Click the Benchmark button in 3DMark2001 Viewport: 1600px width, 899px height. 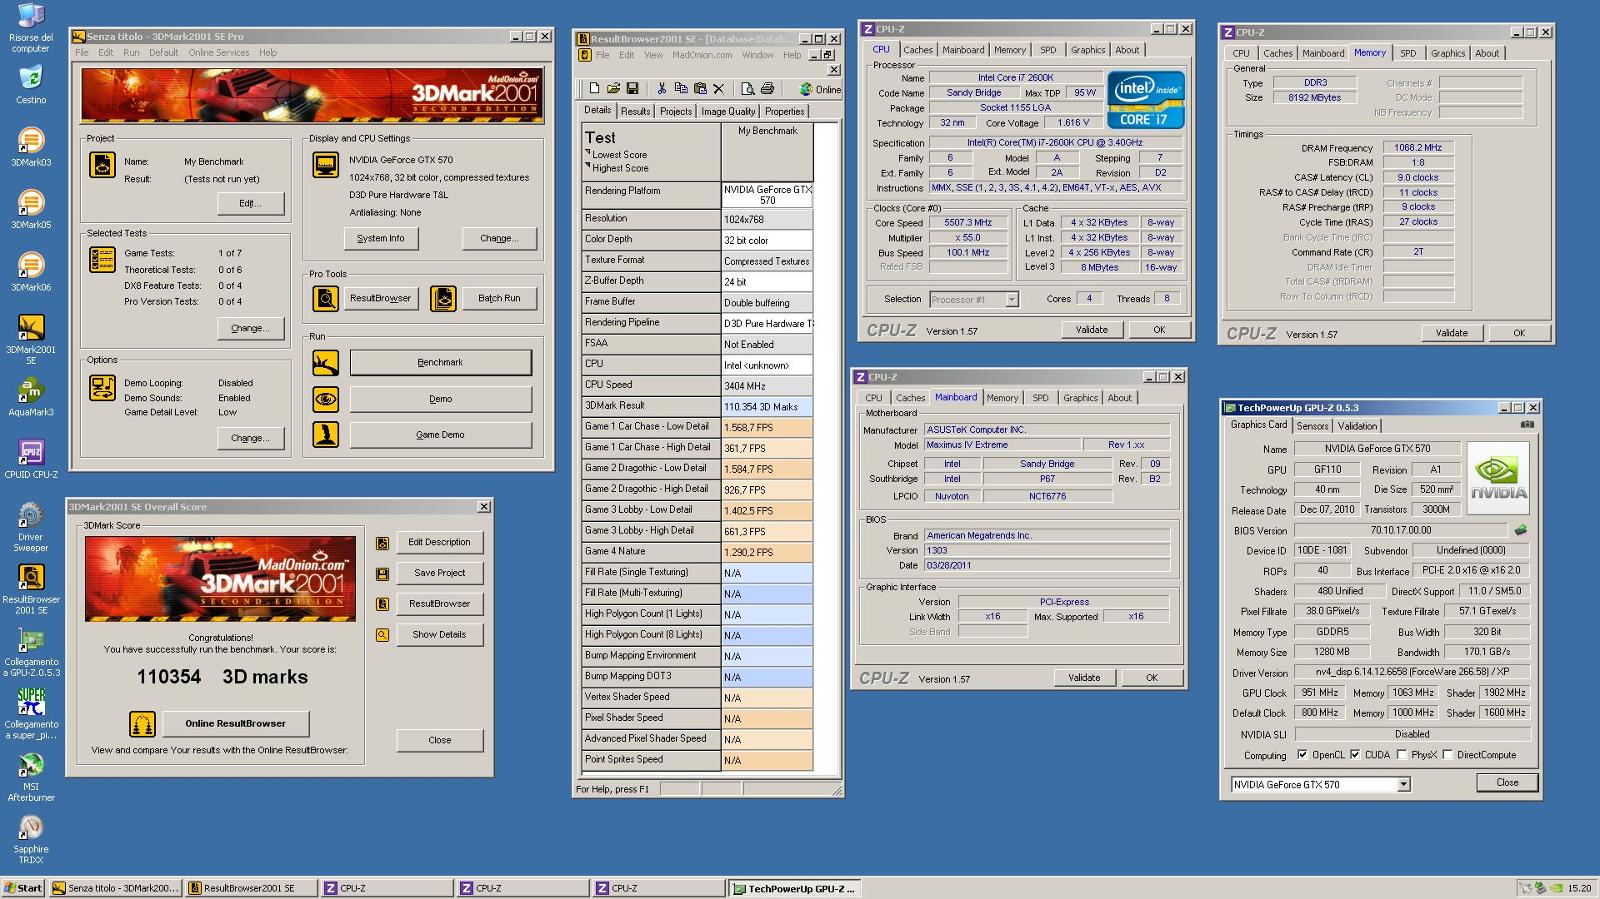point(440,362)
